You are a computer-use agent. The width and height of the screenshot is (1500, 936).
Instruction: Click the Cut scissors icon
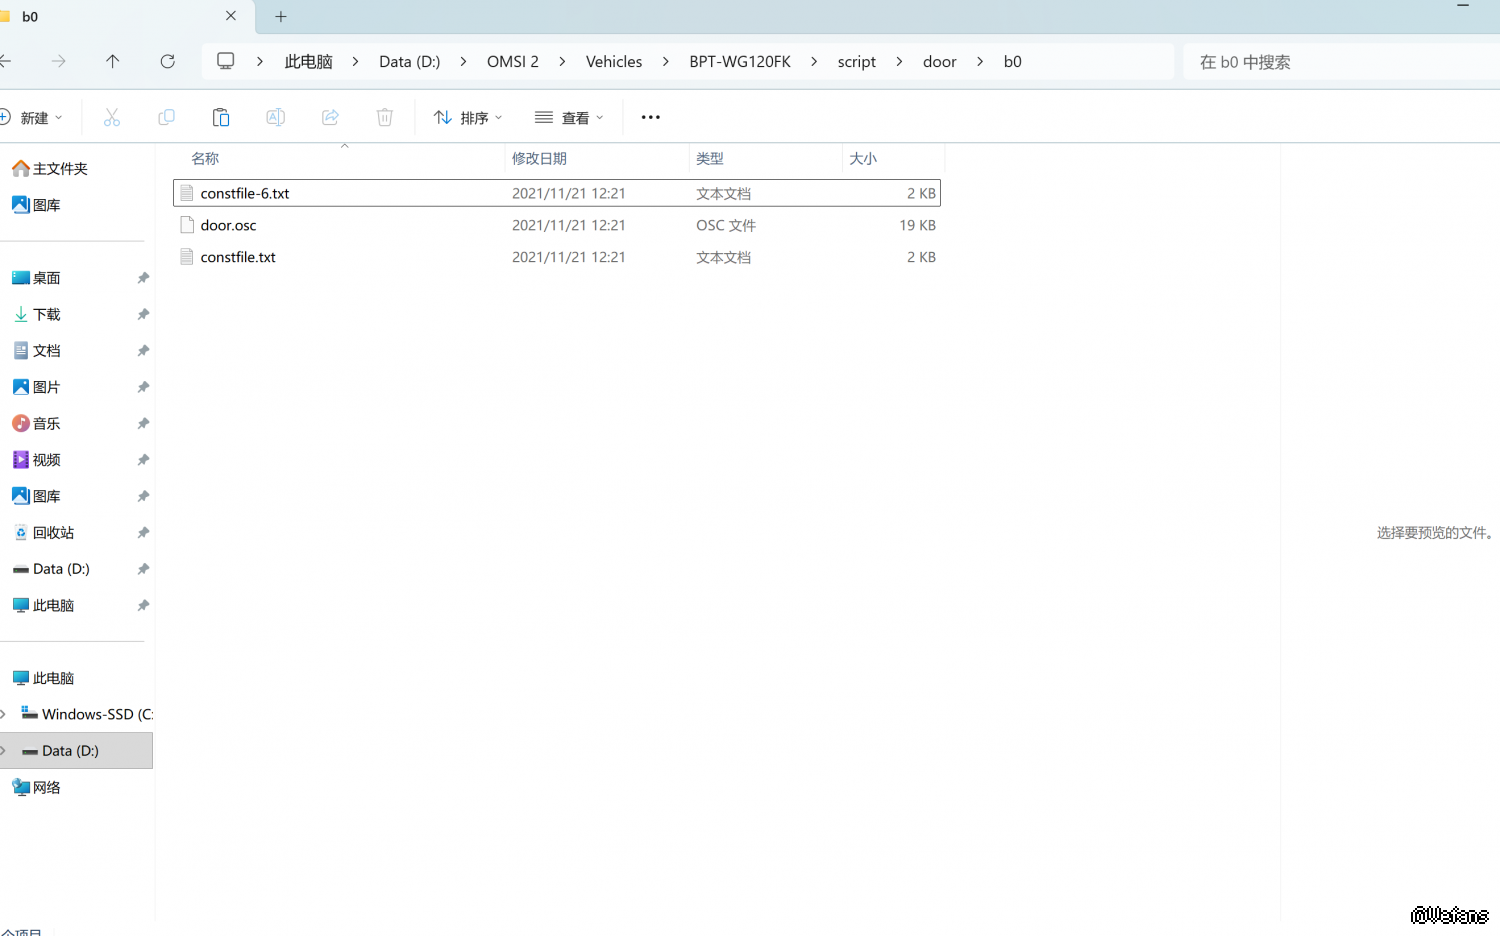112,118
